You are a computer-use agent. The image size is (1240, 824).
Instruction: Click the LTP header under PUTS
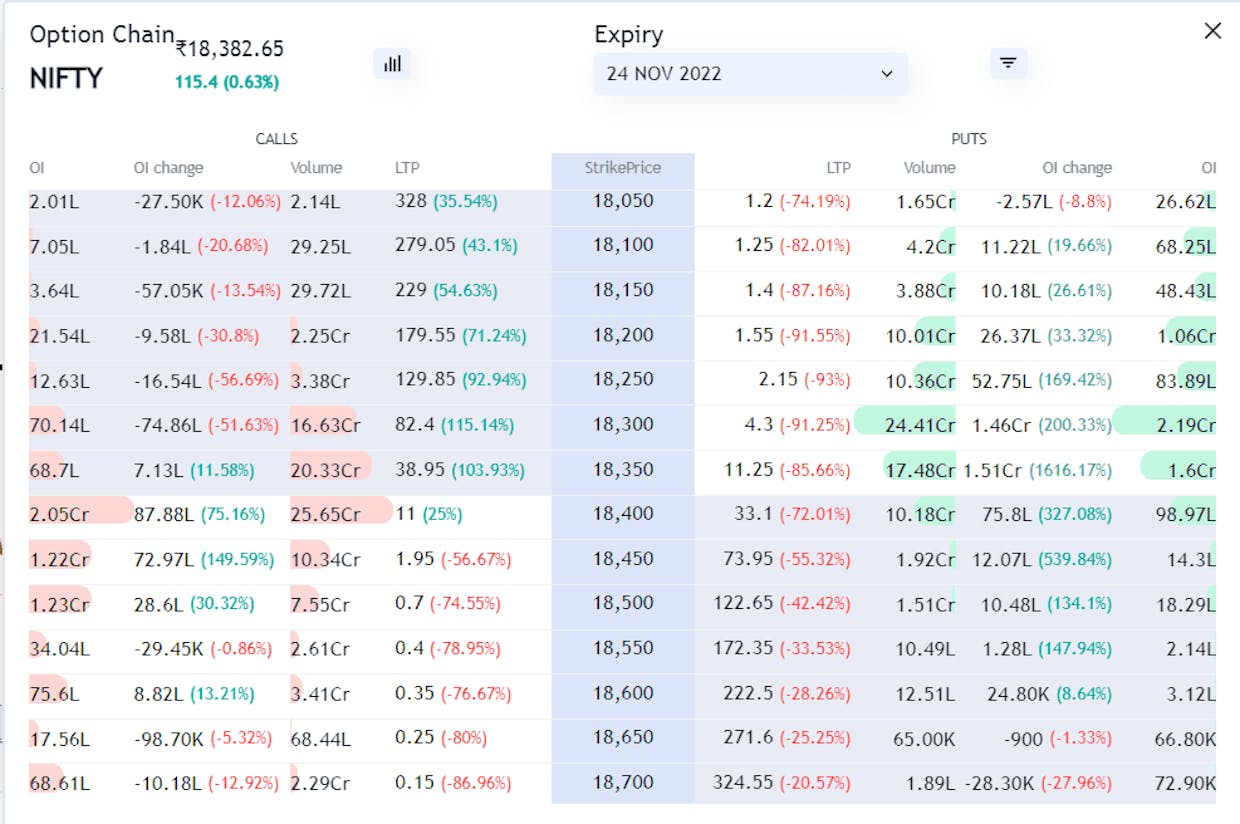point(838,168)
